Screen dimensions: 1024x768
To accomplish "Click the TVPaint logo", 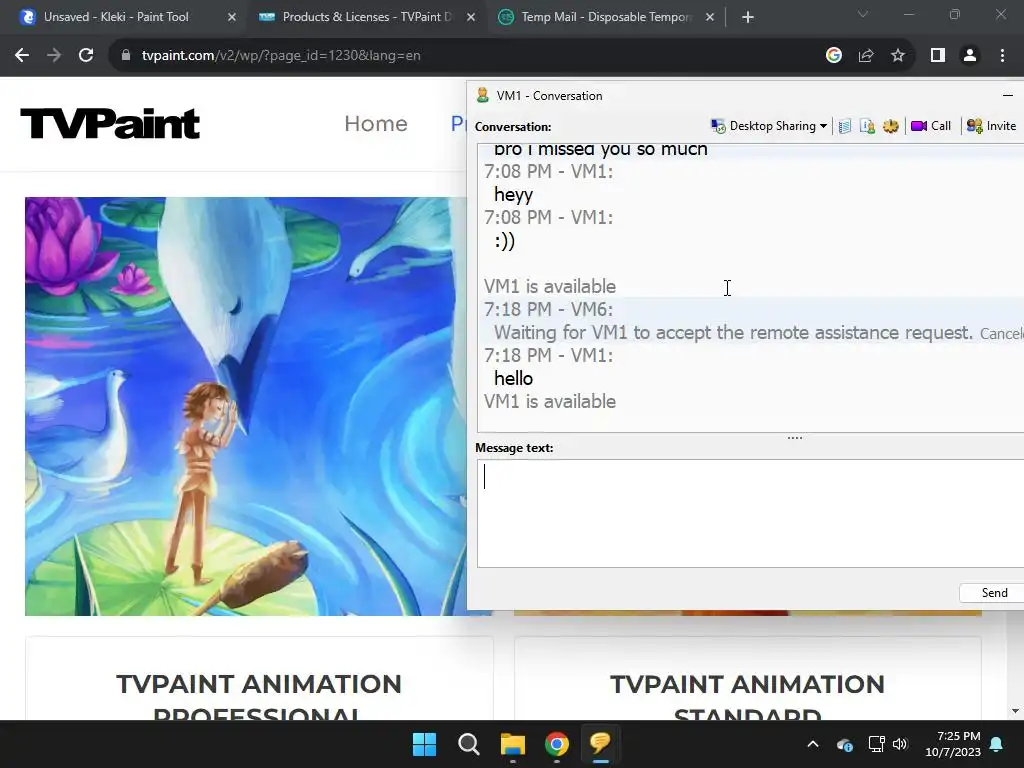I will click(x=110, y=123).
